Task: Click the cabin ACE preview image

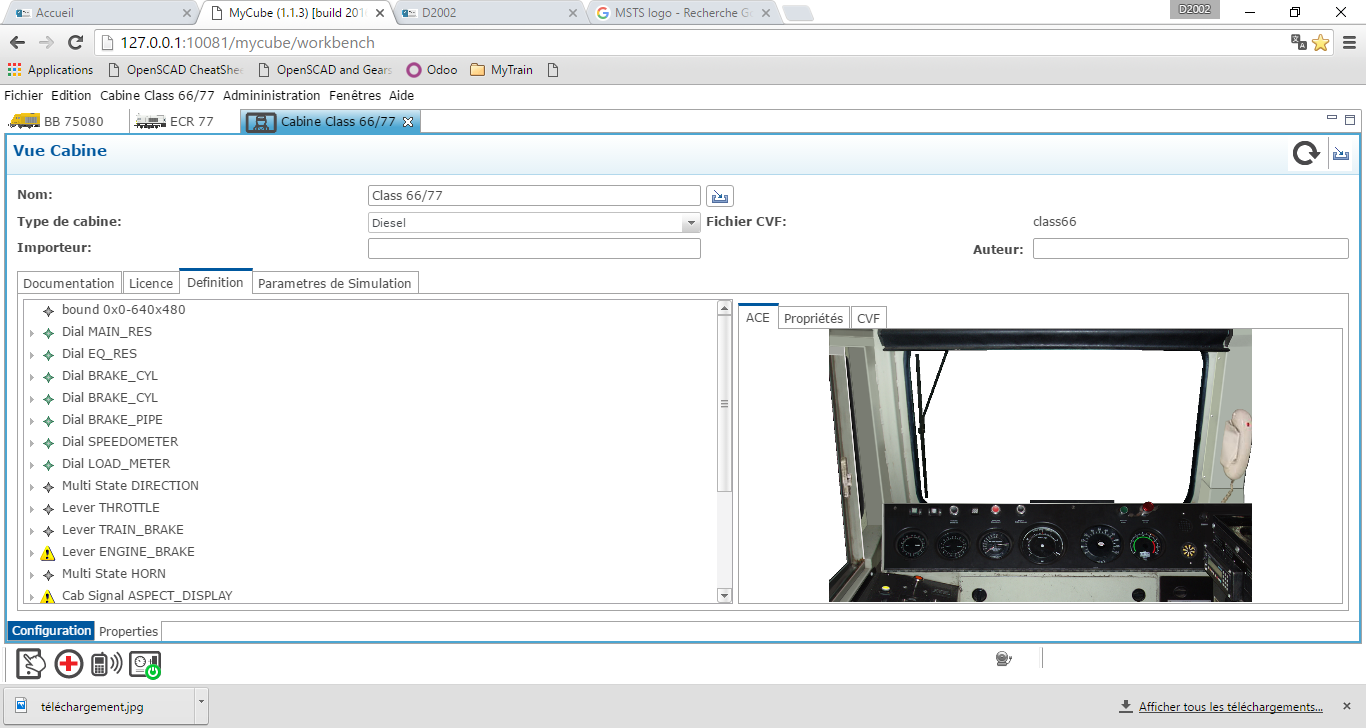Action: click(1040, 465)
